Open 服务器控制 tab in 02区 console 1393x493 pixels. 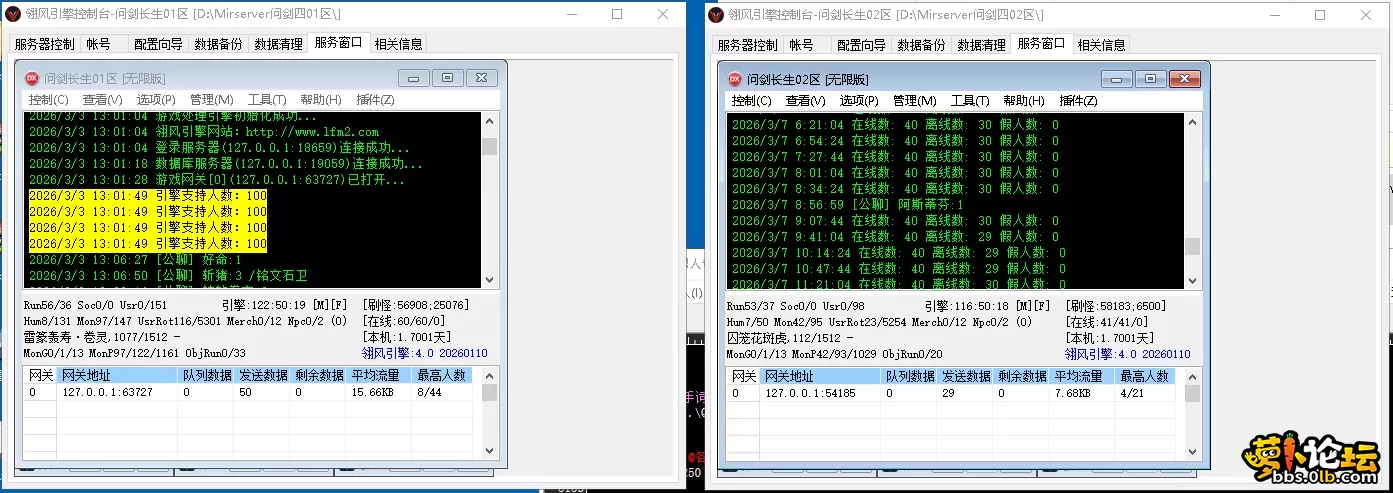746,45
